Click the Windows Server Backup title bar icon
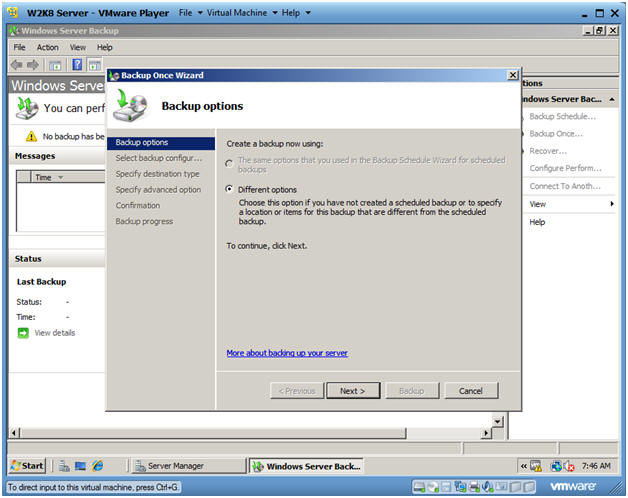The height and width of the screenshot is (498, 628). point(14,31)
